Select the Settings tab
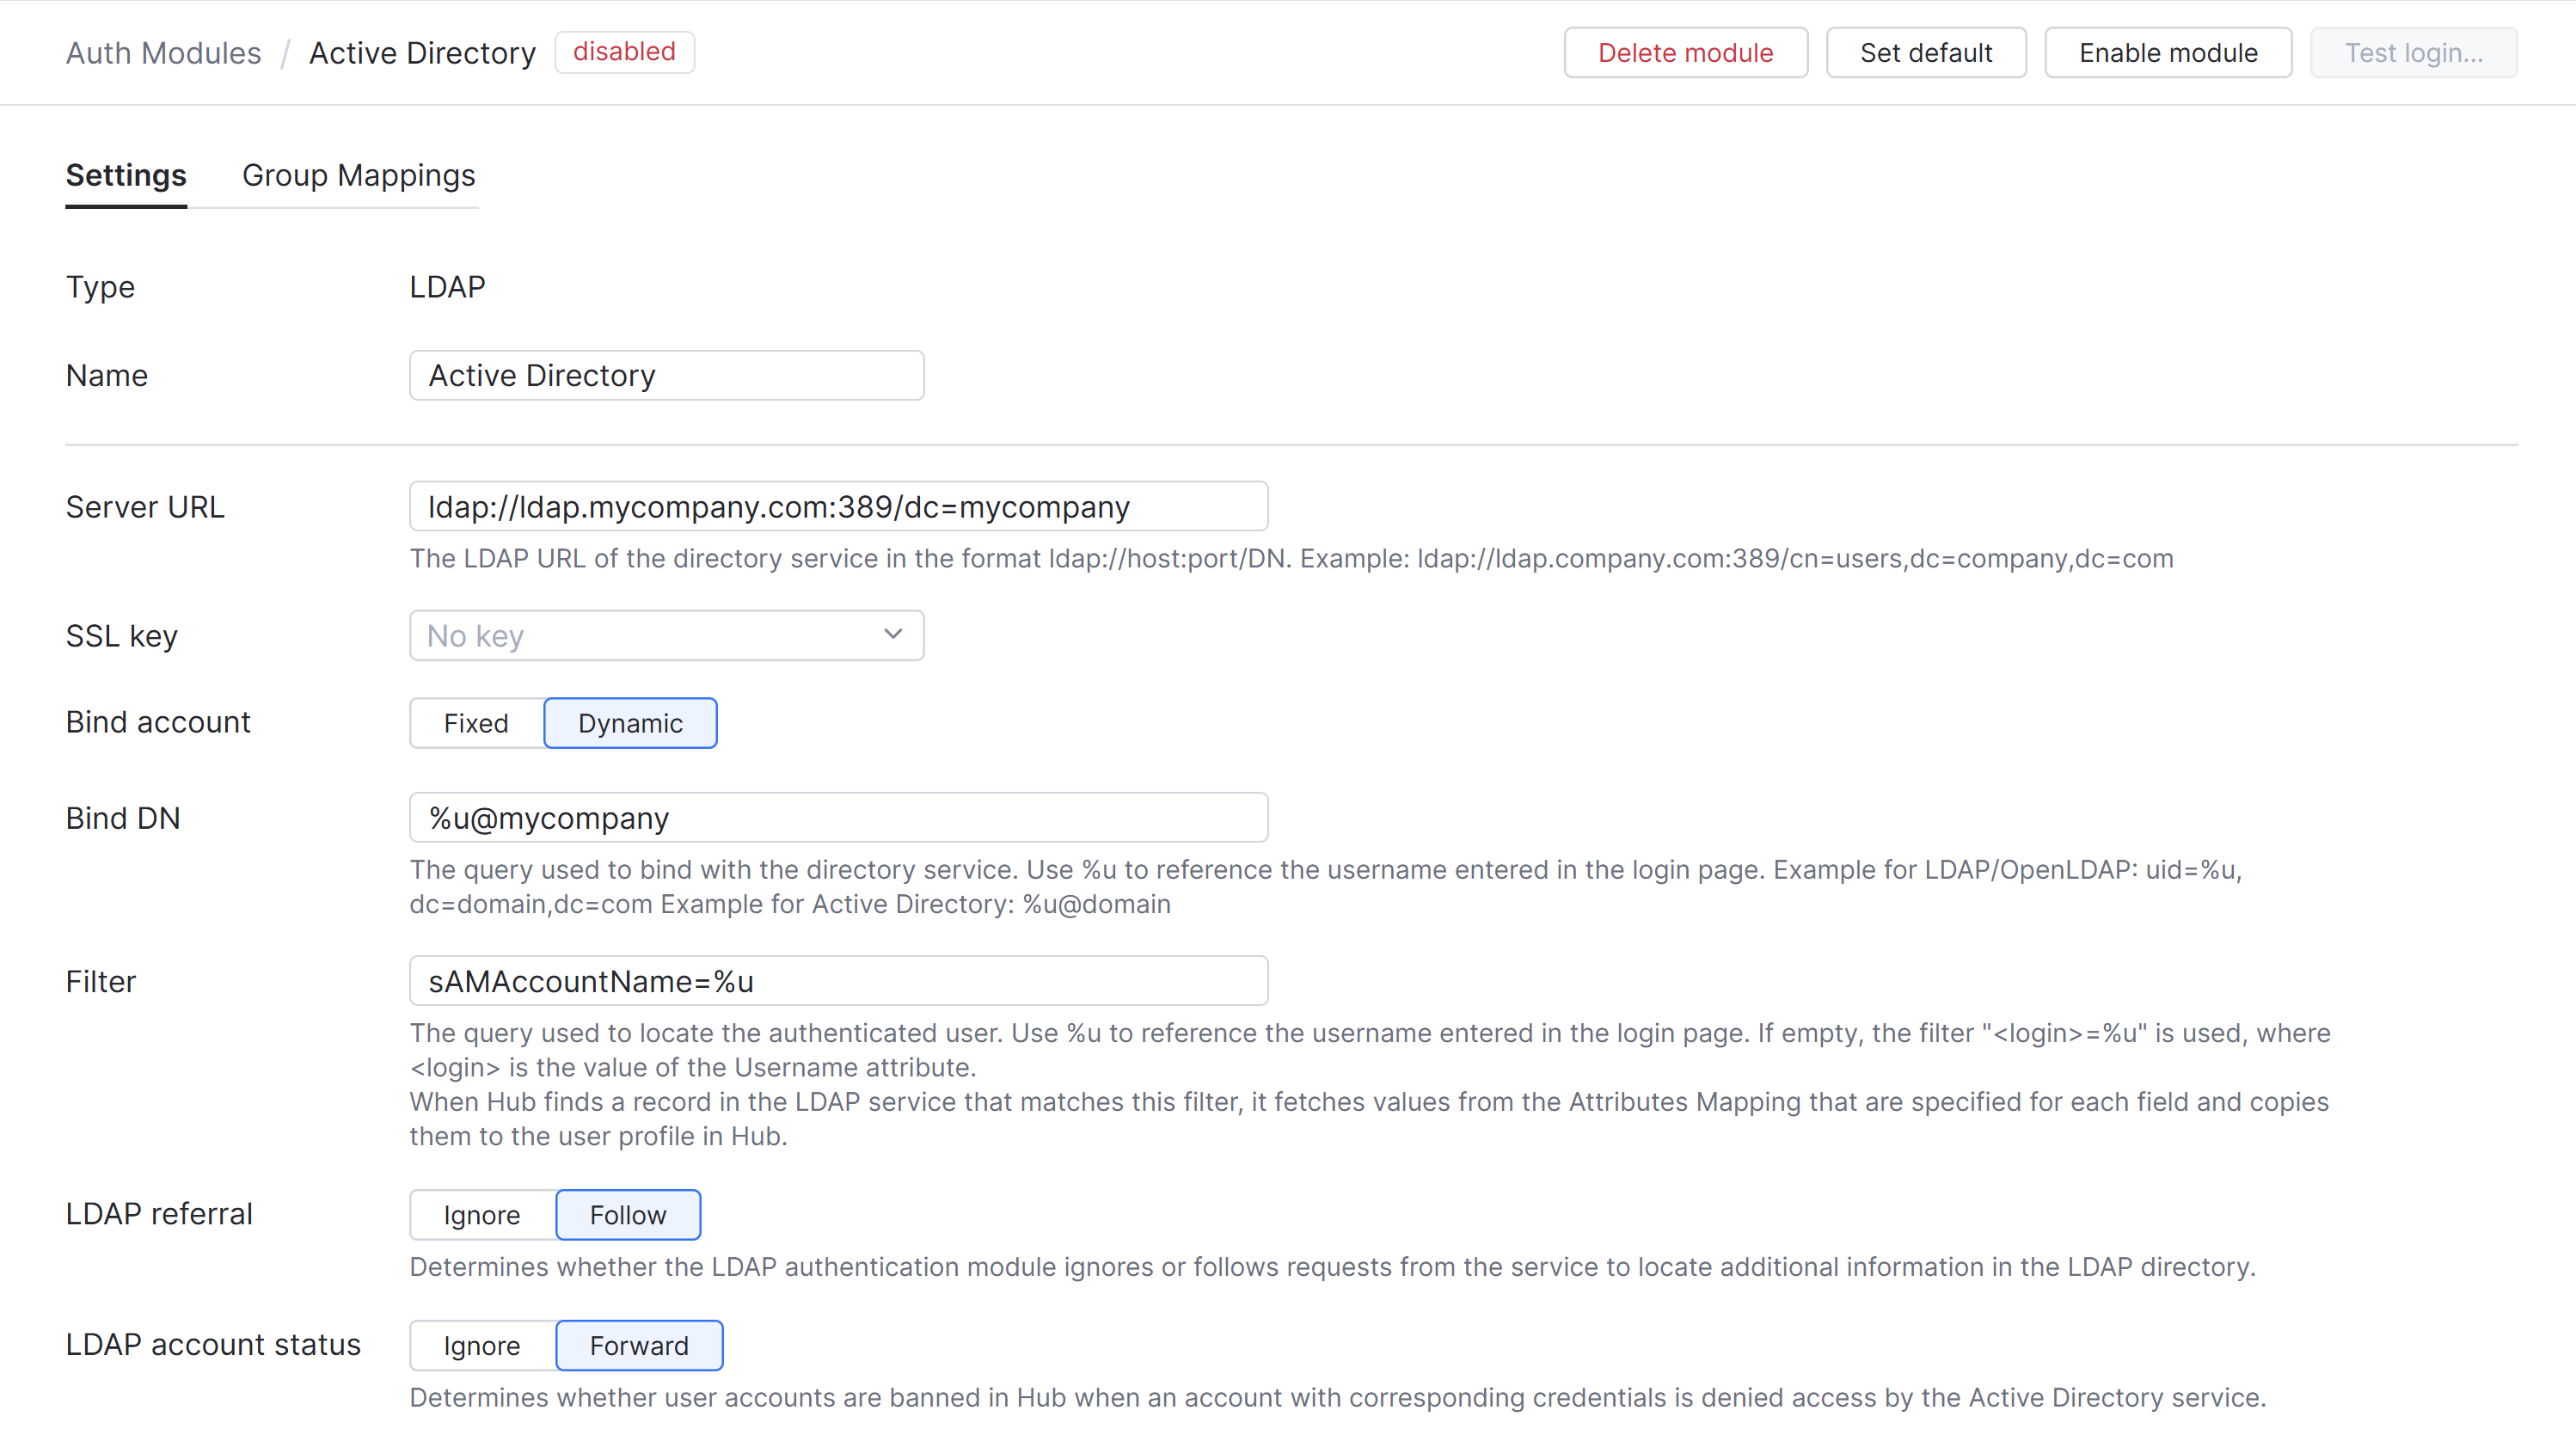Image resolution: width=2576 pixels, height=1447 pixels. [125, 176]
